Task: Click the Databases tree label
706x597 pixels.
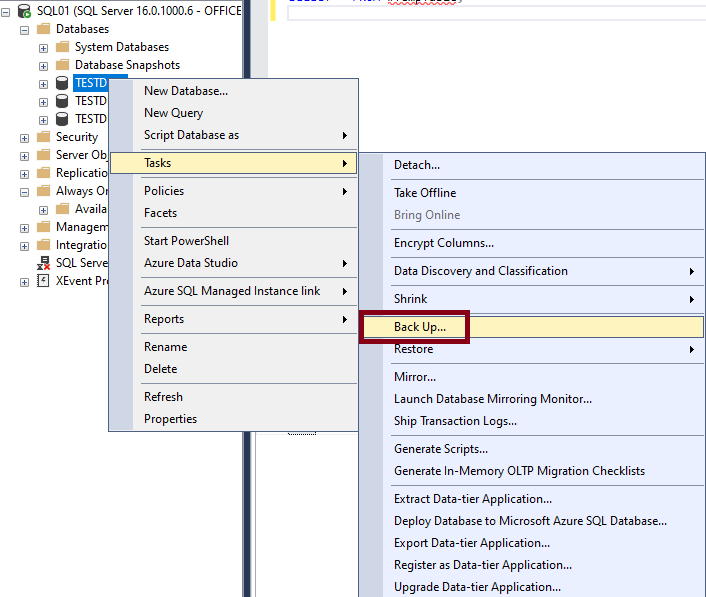Action: [x=82, y=29]
